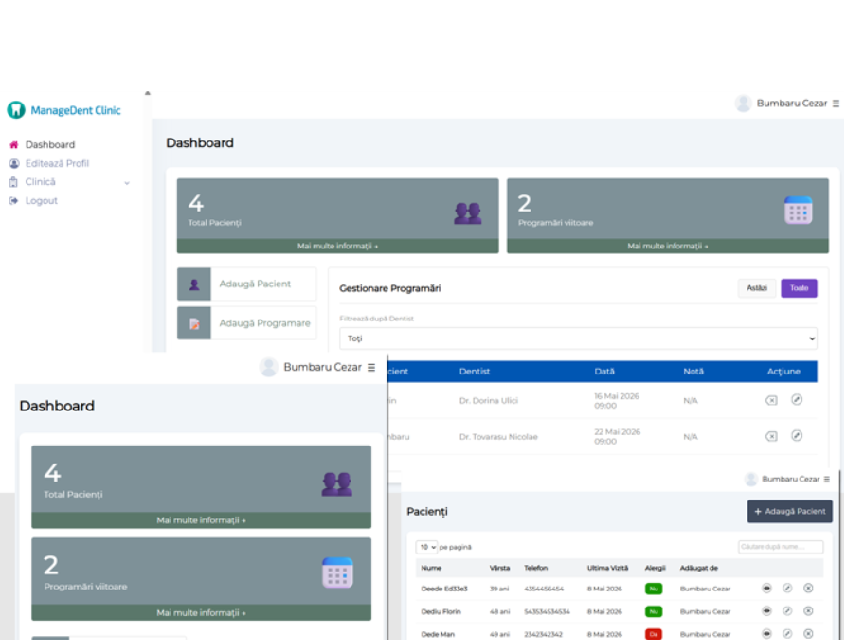Edit patient Dediu Florin

(787, 611)
